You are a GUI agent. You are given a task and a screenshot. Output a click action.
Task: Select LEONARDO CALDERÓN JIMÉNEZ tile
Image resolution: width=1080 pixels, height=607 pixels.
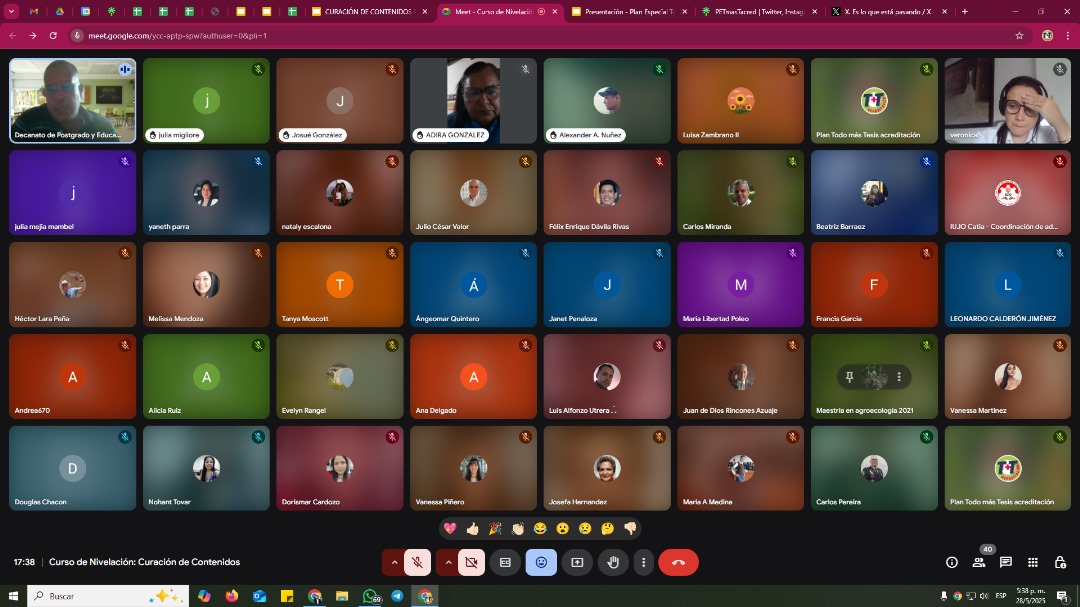coord(1008,285)
